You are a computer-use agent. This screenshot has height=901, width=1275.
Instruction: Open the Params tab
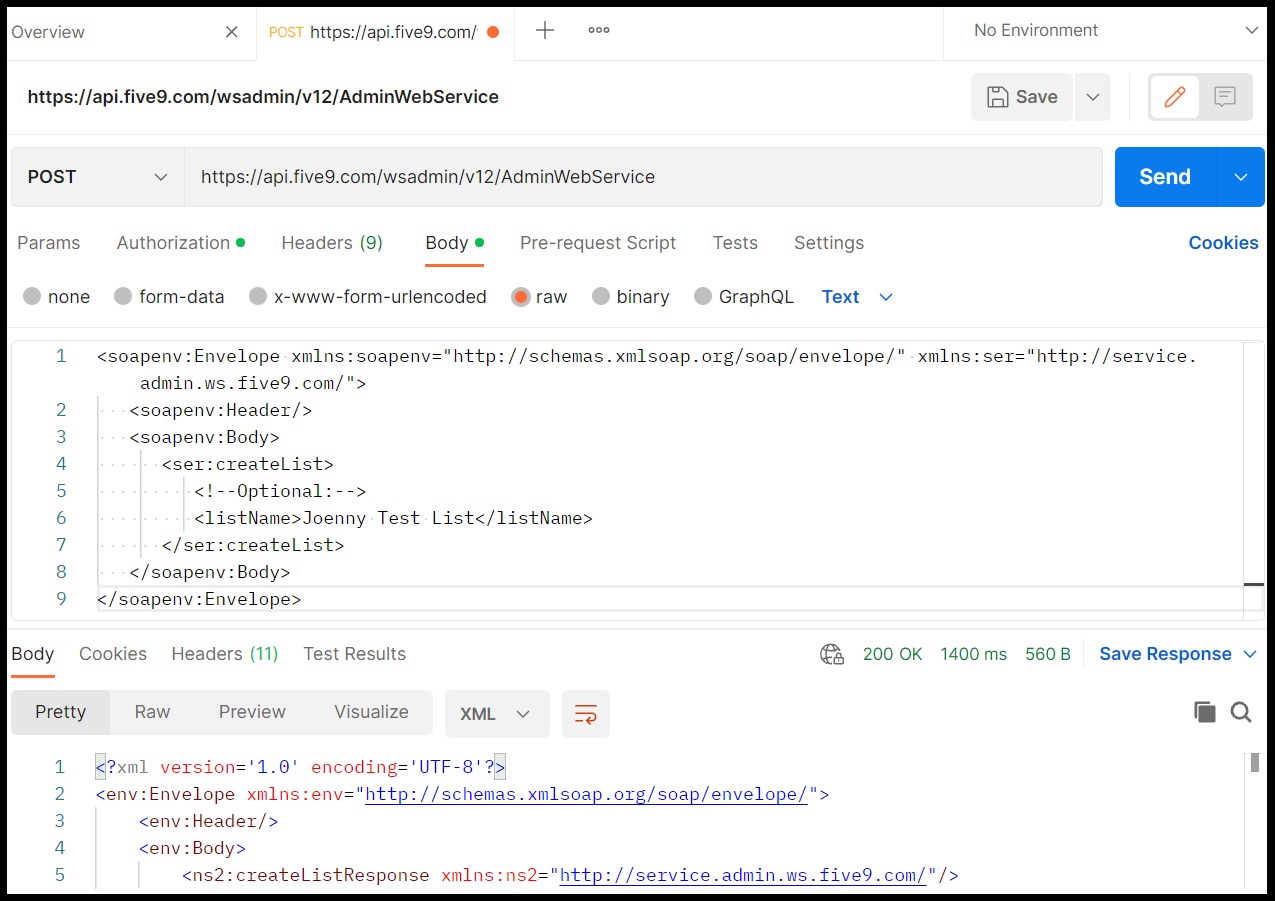pos(49,243)
